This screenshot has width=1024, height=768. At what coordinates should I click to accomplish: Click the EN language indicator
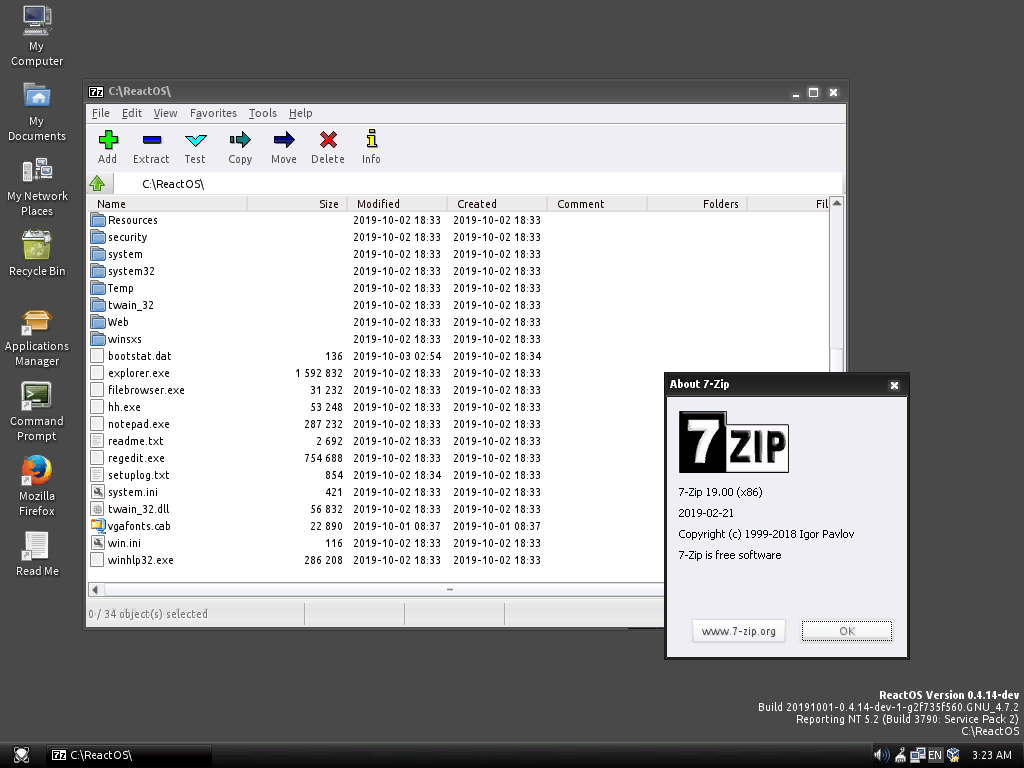coord(935,755)
